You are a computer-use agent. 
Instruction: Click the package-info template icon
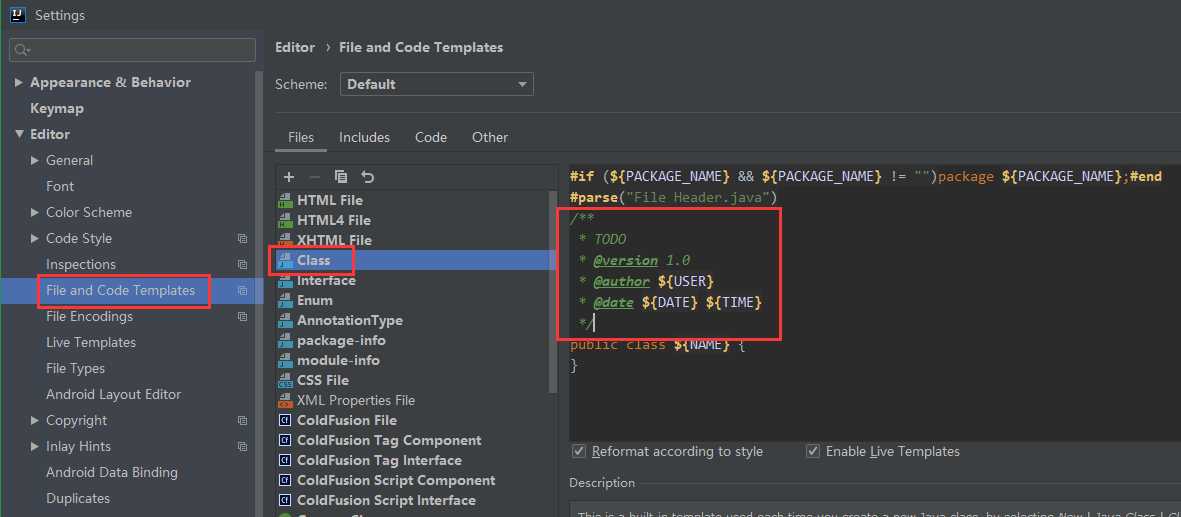(285, 340)
